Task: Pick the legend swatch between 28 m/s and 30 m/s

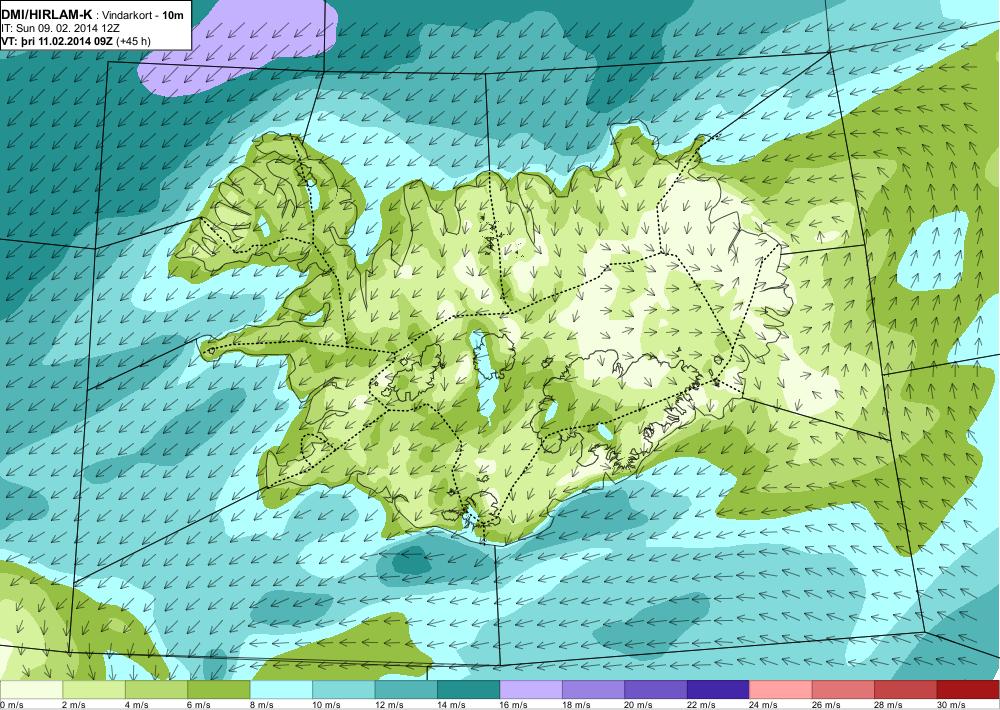Action: point(906,690)
